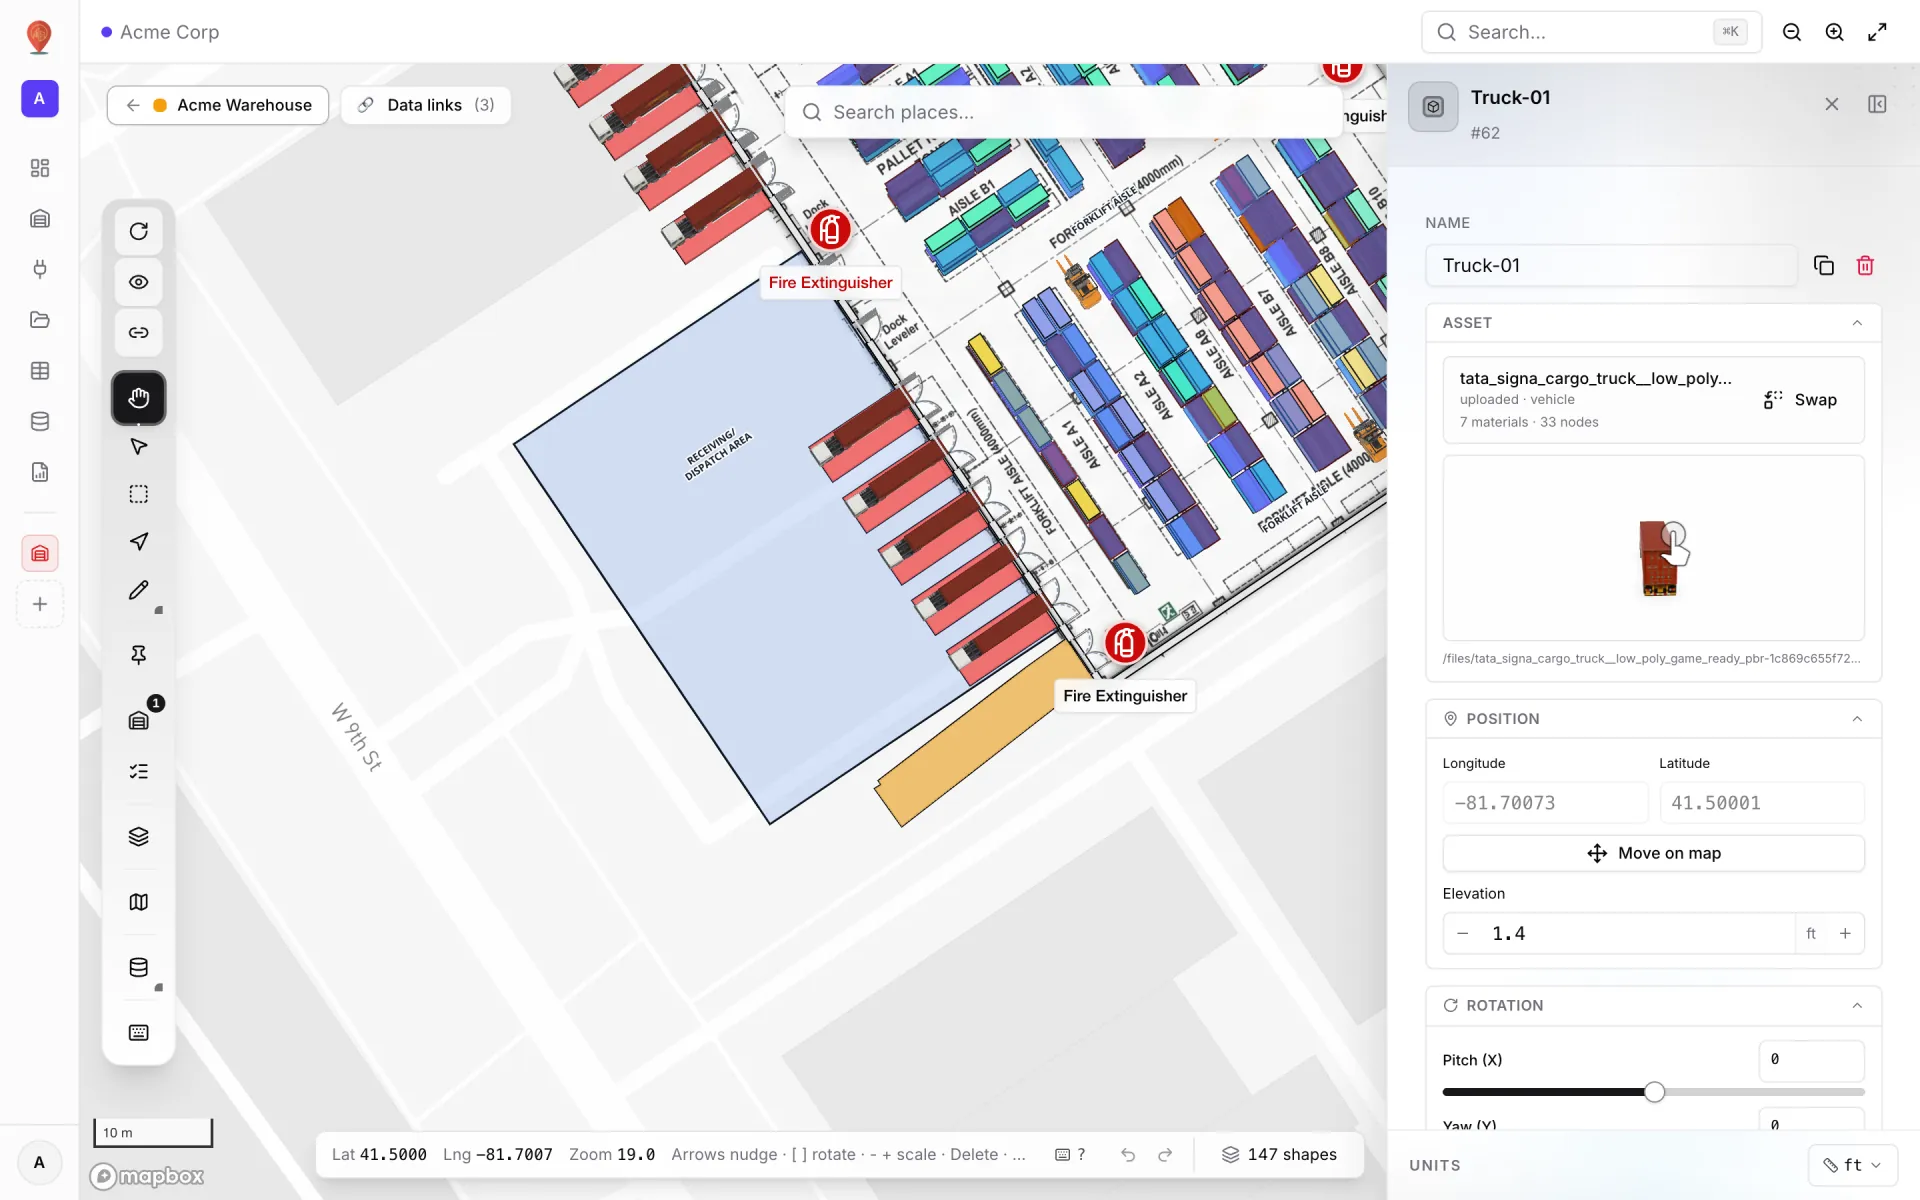Click the 147 shapes indicator
Image resolution: width=1920 pixels, height=1200 pixels.
tap(1279, 1155)
